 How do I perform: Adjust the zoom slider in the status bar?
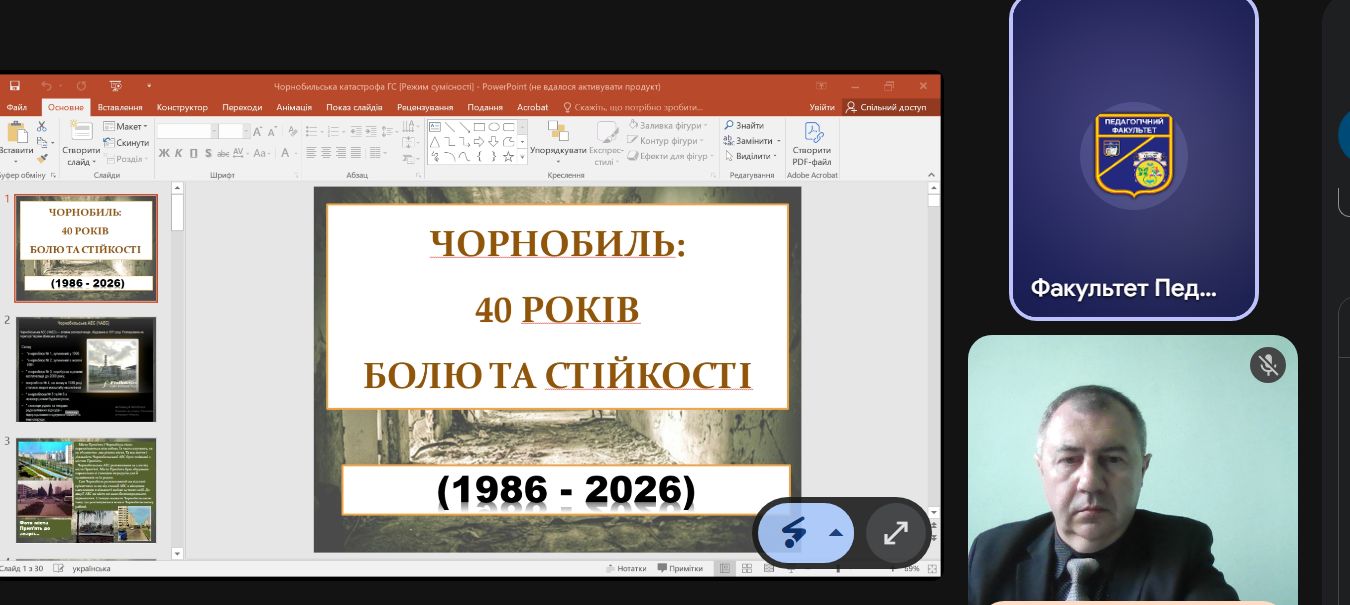point(838,568)
